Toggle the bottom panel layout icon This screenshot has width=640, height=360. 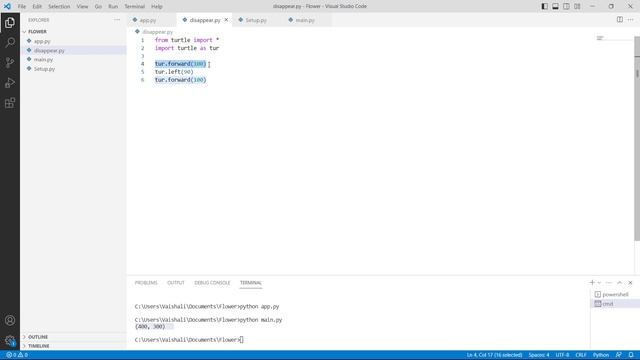pos(556,6)
